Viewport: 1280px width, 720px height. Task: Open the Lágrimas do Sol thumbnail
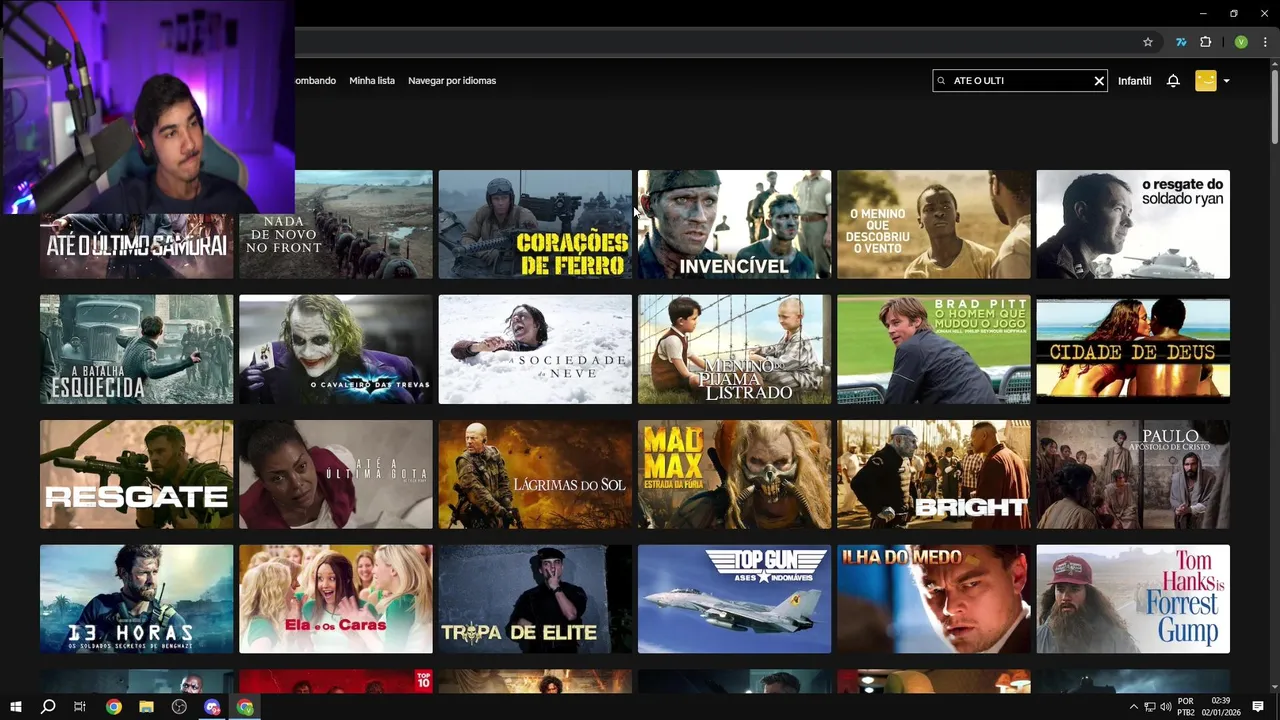pos(535,474)
